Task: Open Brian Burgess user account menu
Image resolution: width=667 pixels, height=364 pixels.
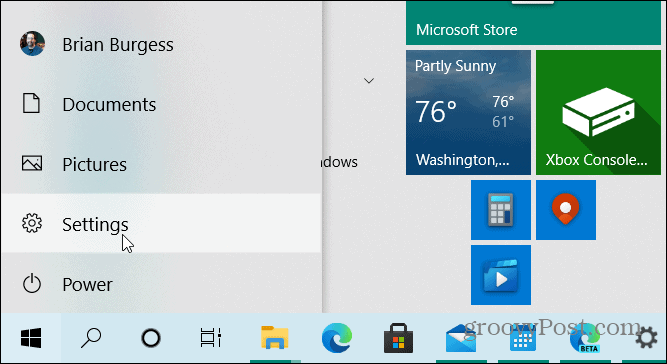Action: point(161,44)
